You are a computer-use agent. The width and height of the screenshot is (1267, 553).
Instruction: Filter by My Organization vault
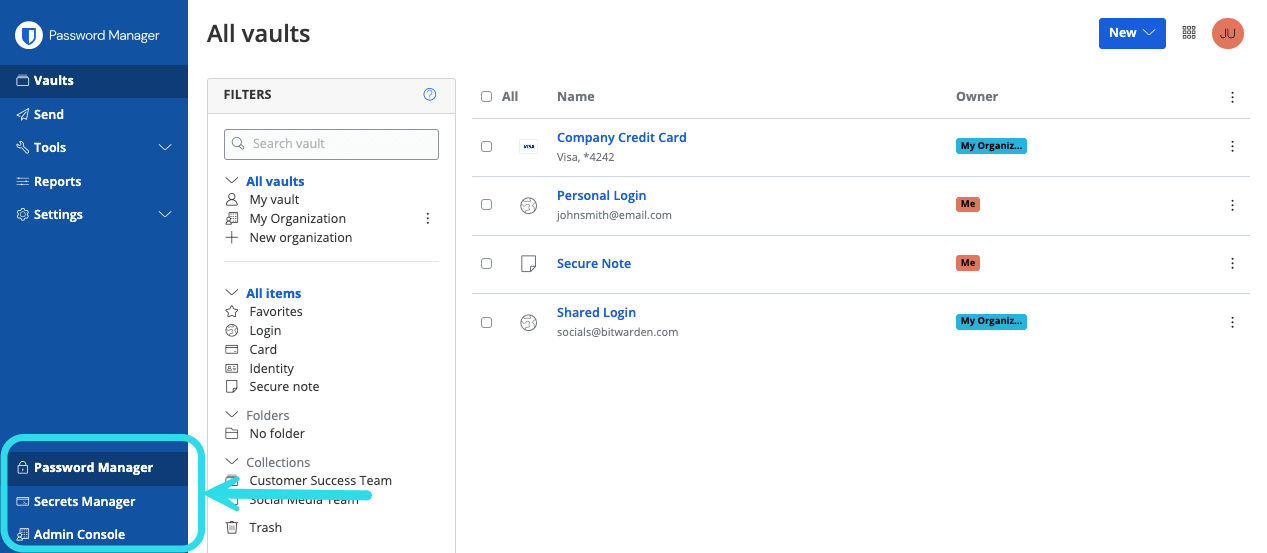pos(297,219)
